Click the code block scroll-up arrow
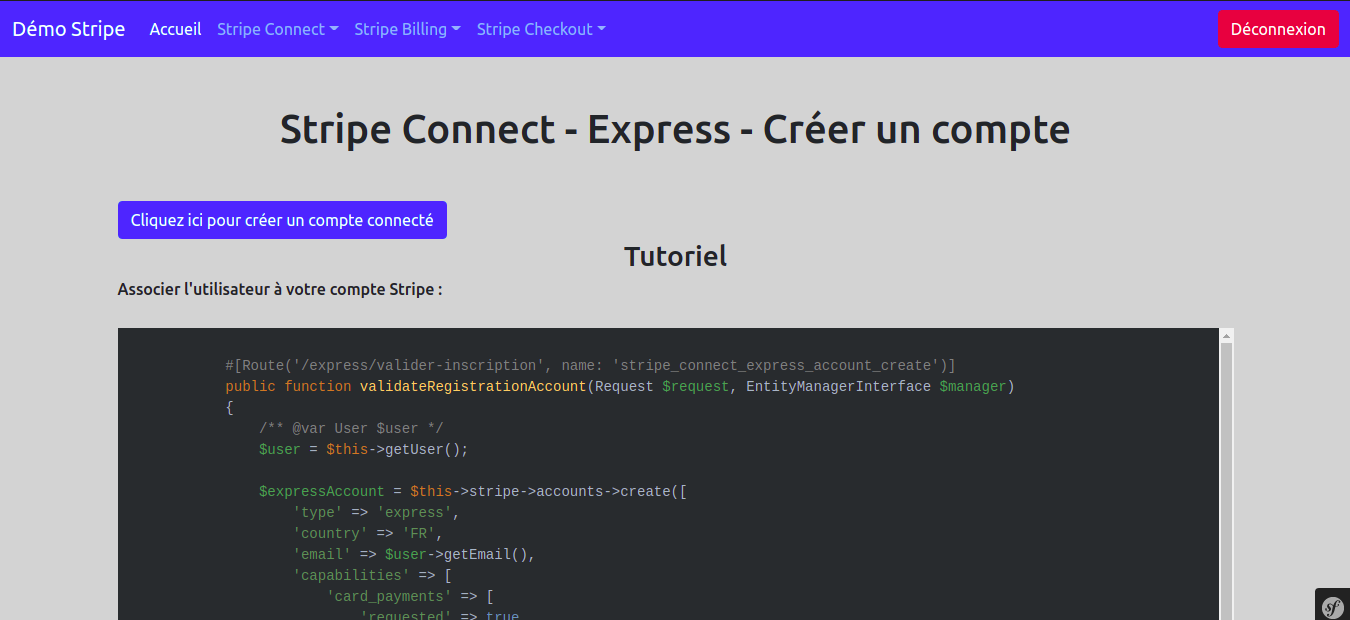The width and height of the screenshot is (1350, 620). (1227, 337)
